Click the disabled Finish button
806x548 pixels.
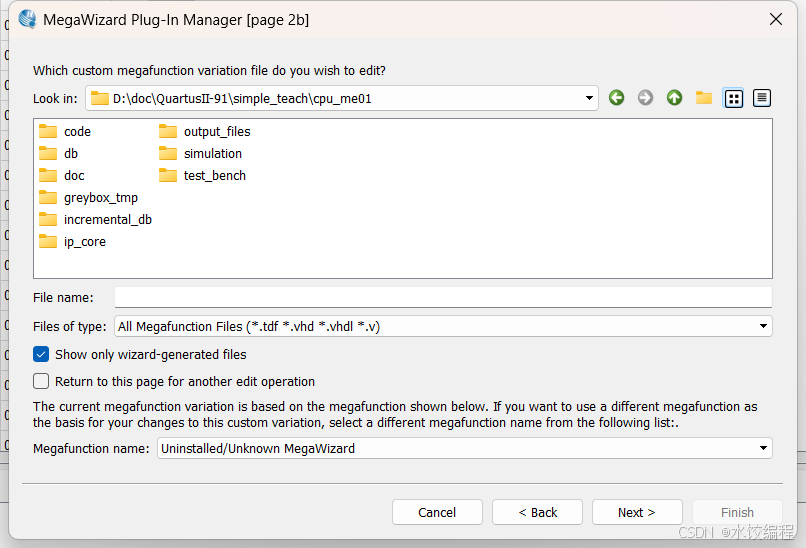(737, 512)
